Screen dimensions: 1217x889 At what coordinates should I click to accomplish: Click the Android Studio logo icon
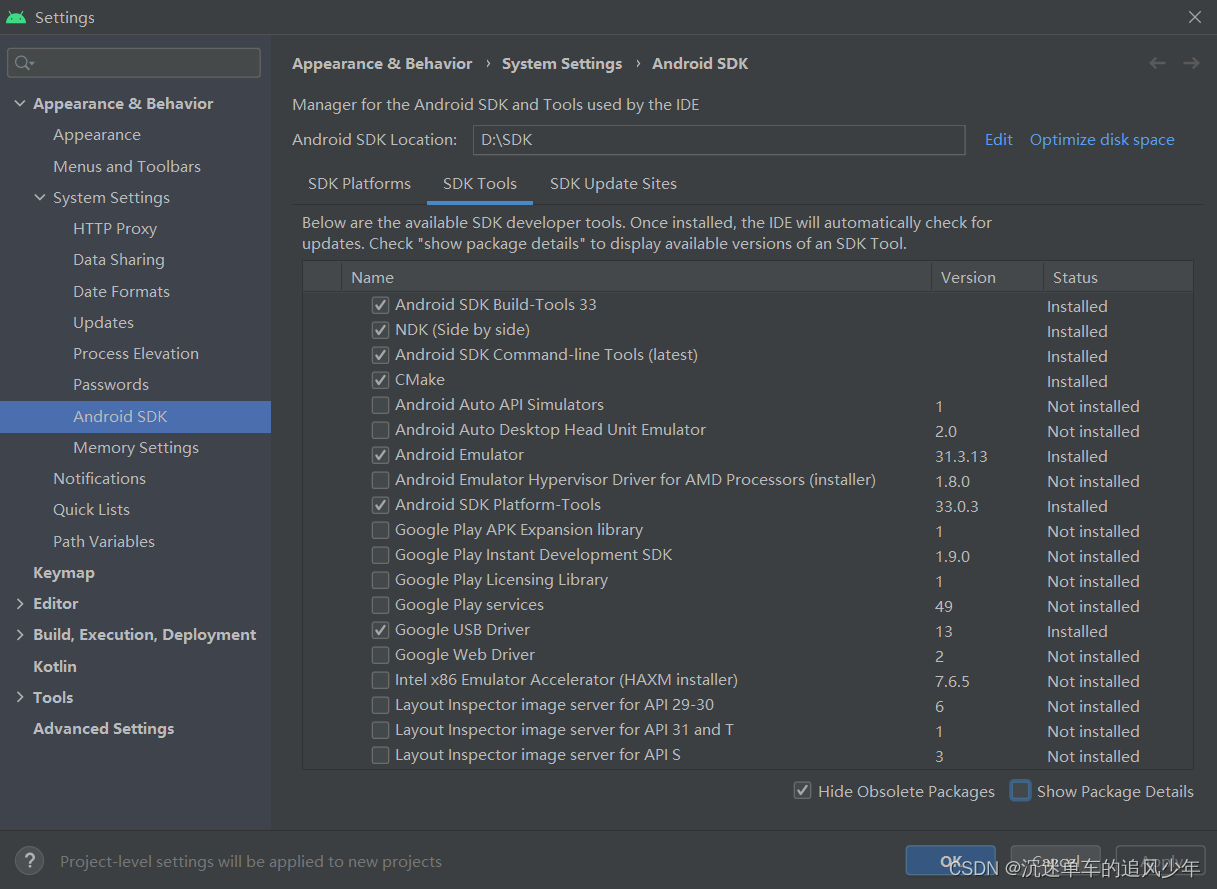[x=16, y=17]
